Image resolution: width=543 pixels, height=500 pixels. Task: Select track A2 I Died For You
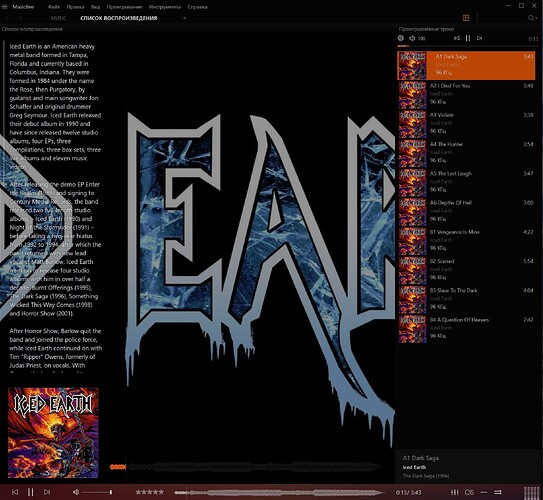466,95
